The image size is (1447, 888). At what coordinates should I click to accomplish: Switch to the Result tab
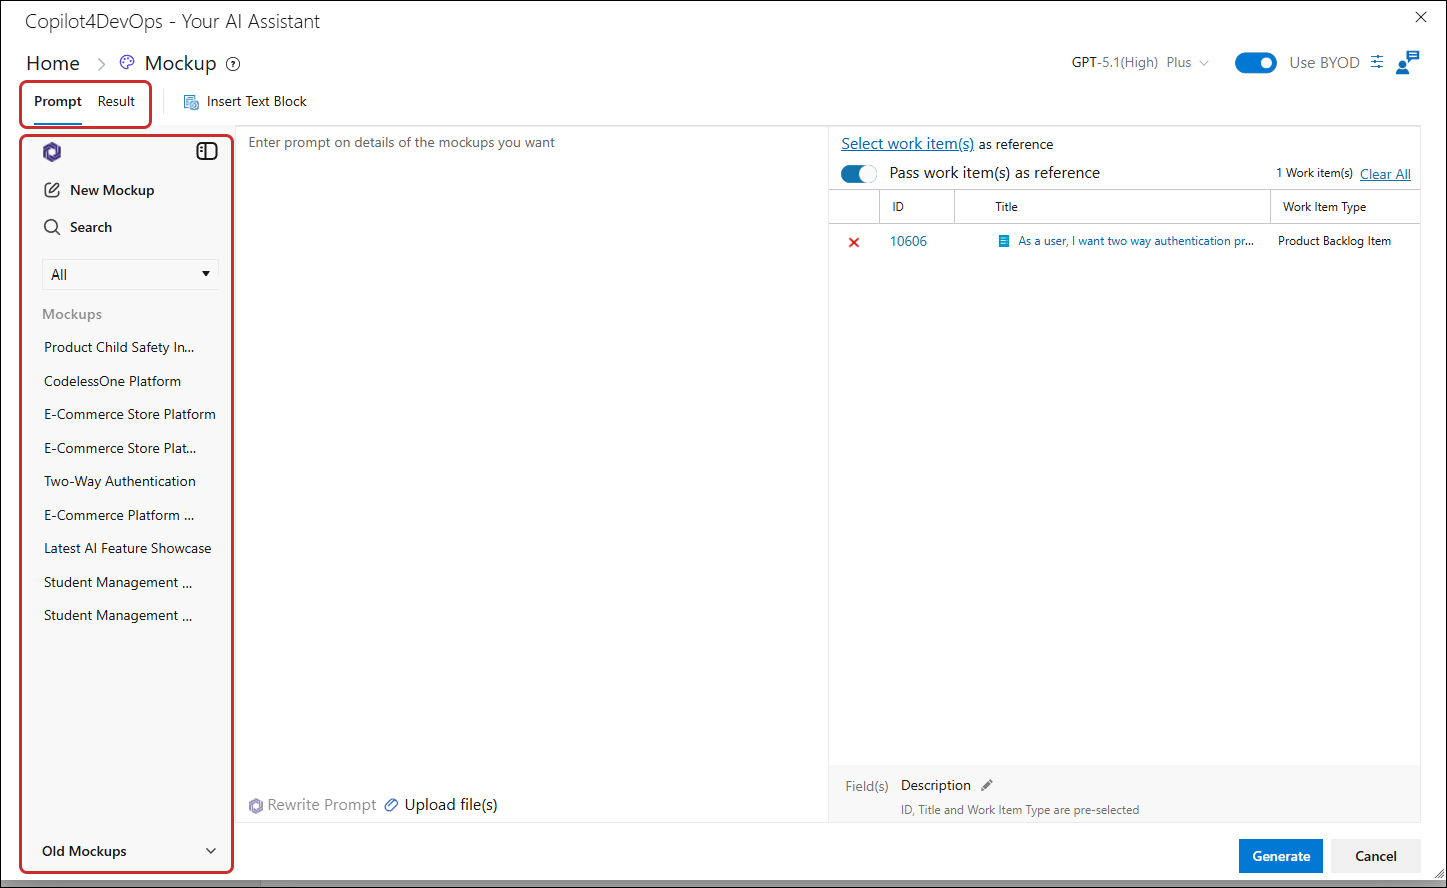(116, 101)
